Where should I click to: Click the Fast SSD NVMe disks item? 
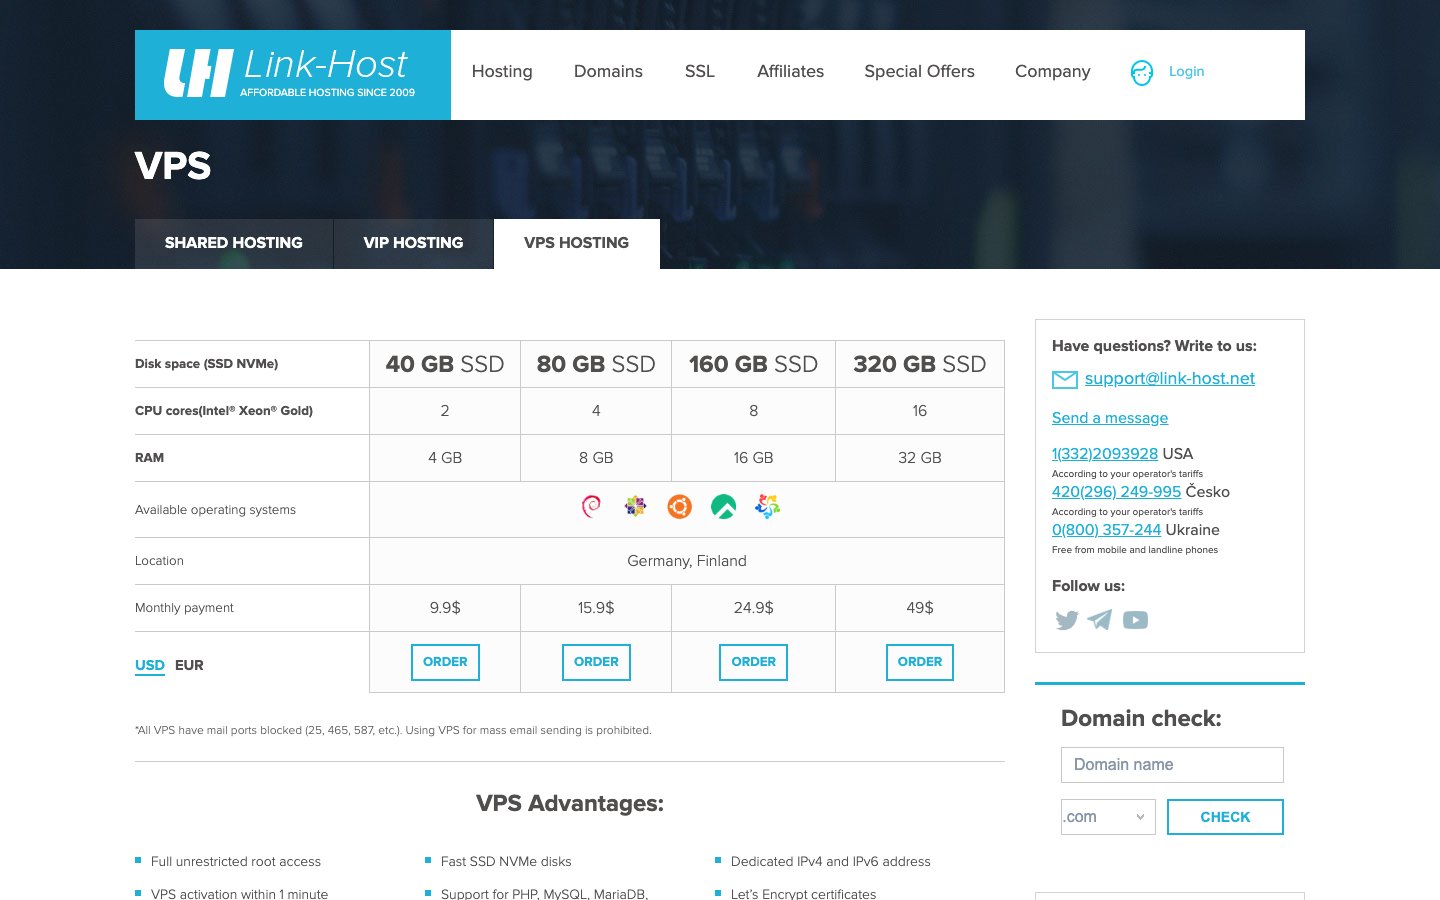click(x=506, y=862)
